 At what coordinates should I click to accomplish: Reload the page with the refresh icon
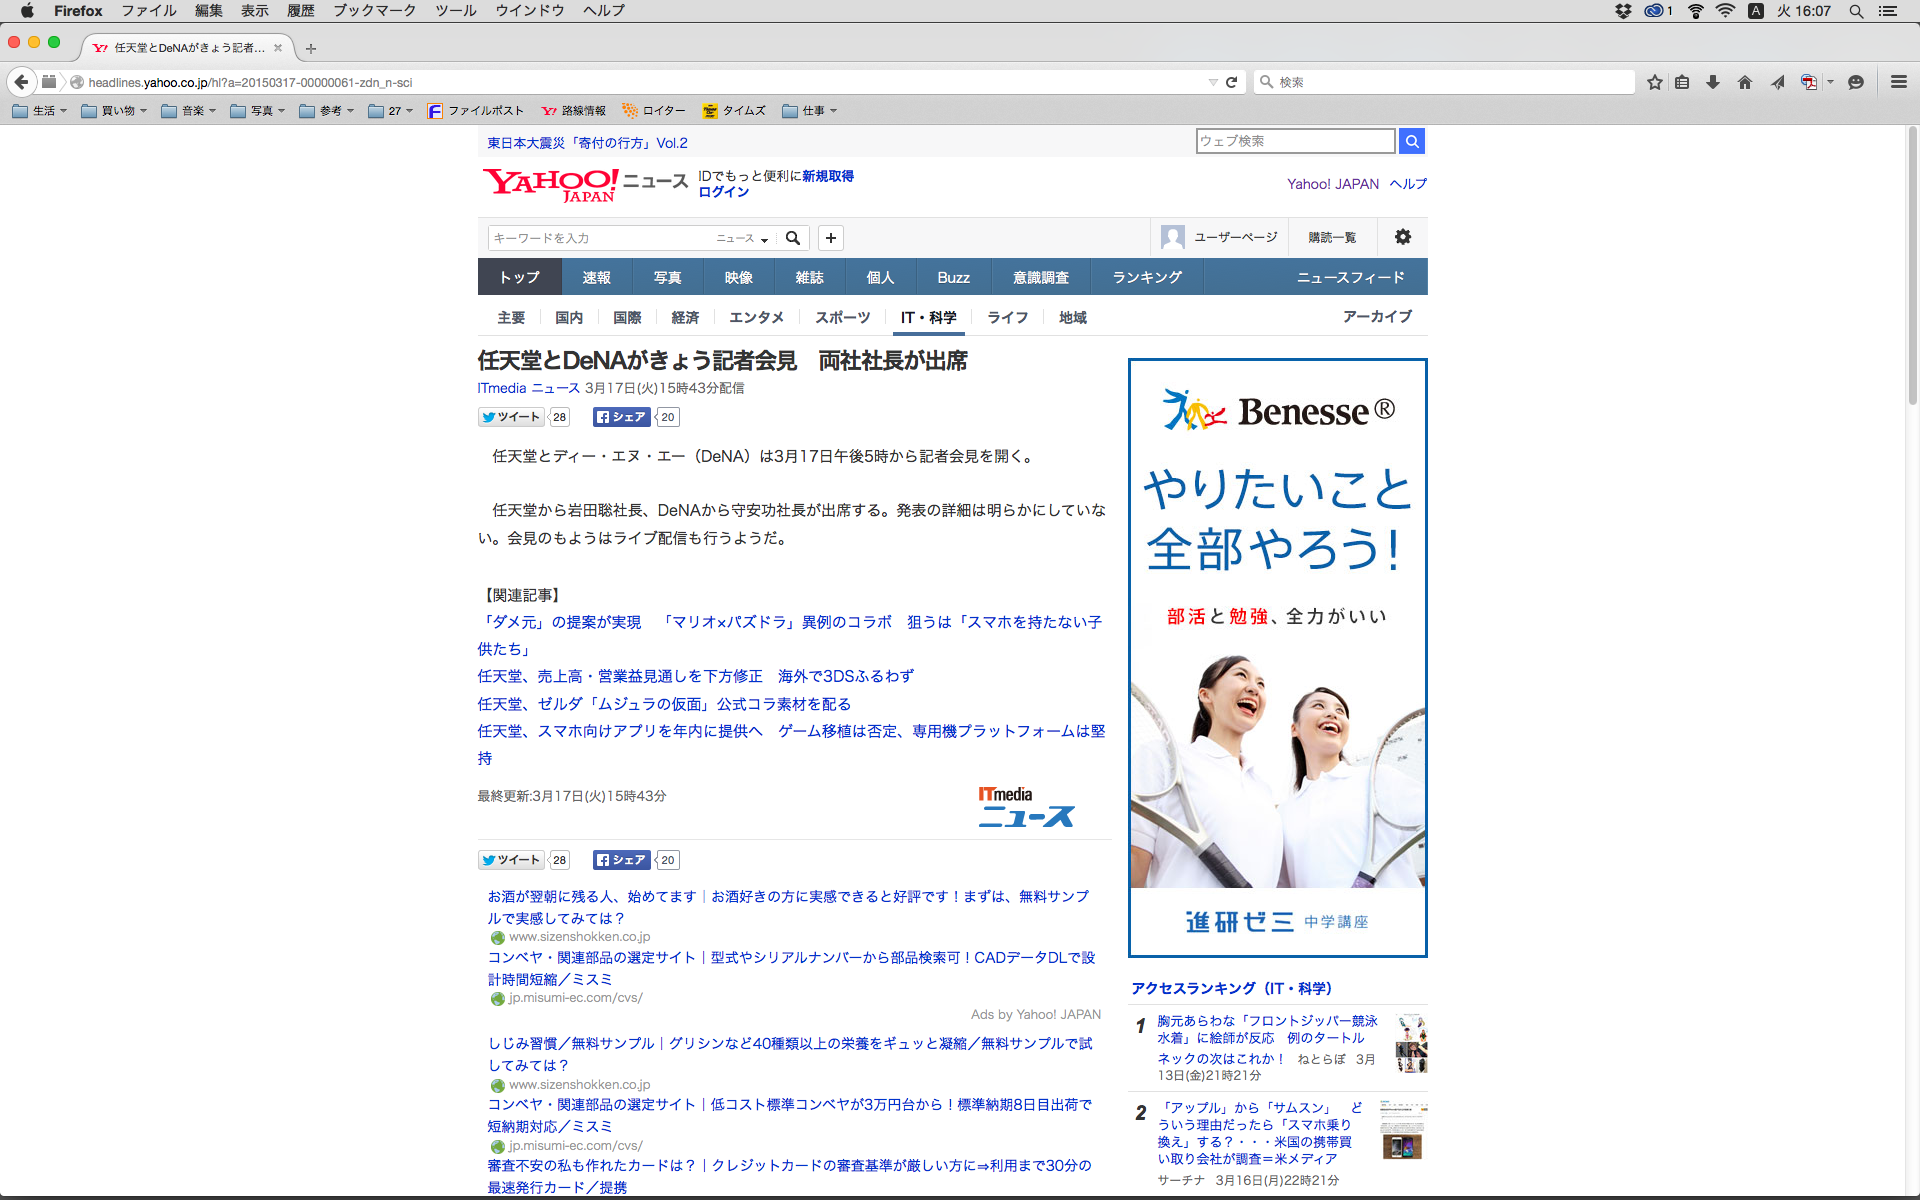[x=1232, y=82]
